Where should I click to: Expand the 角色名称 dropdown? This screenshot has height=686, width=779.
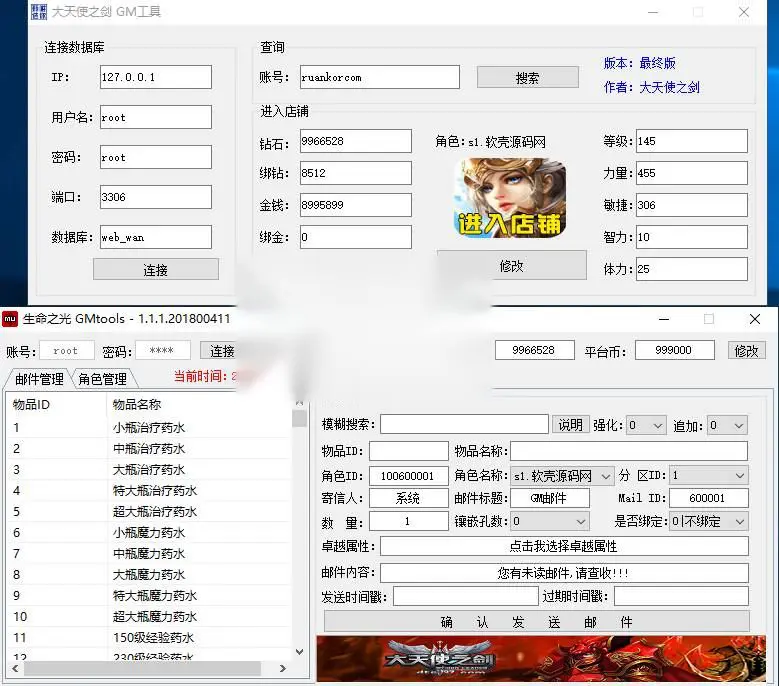[562, 476]
